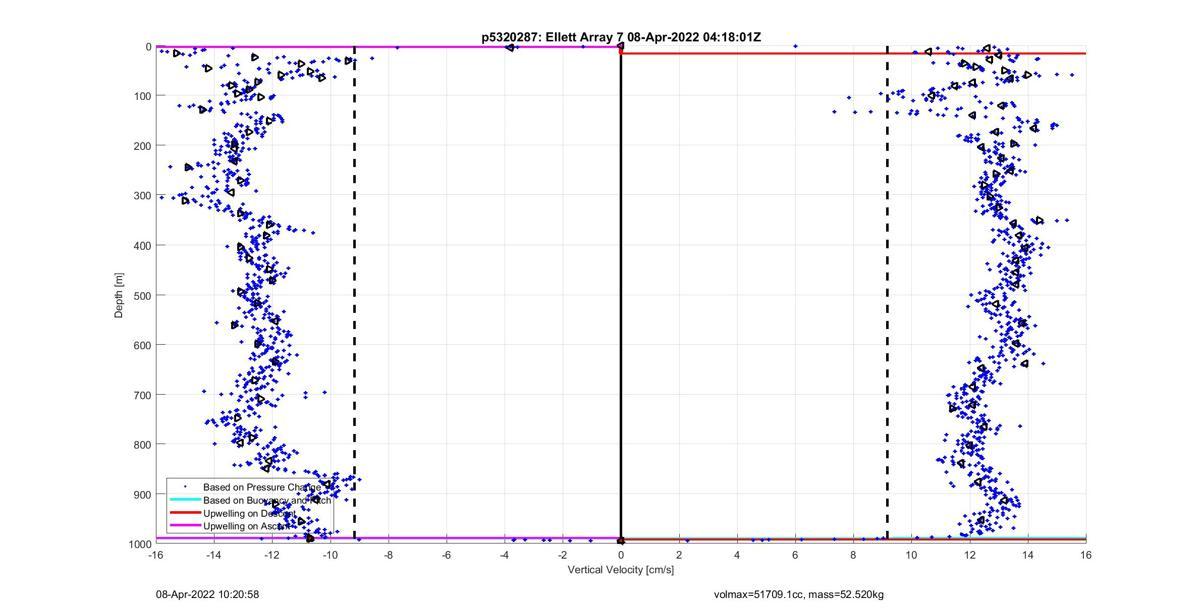Screen dimensions: 1200x611
Task: Click the x-axis tick label '-6'
Action: [446, 555]
